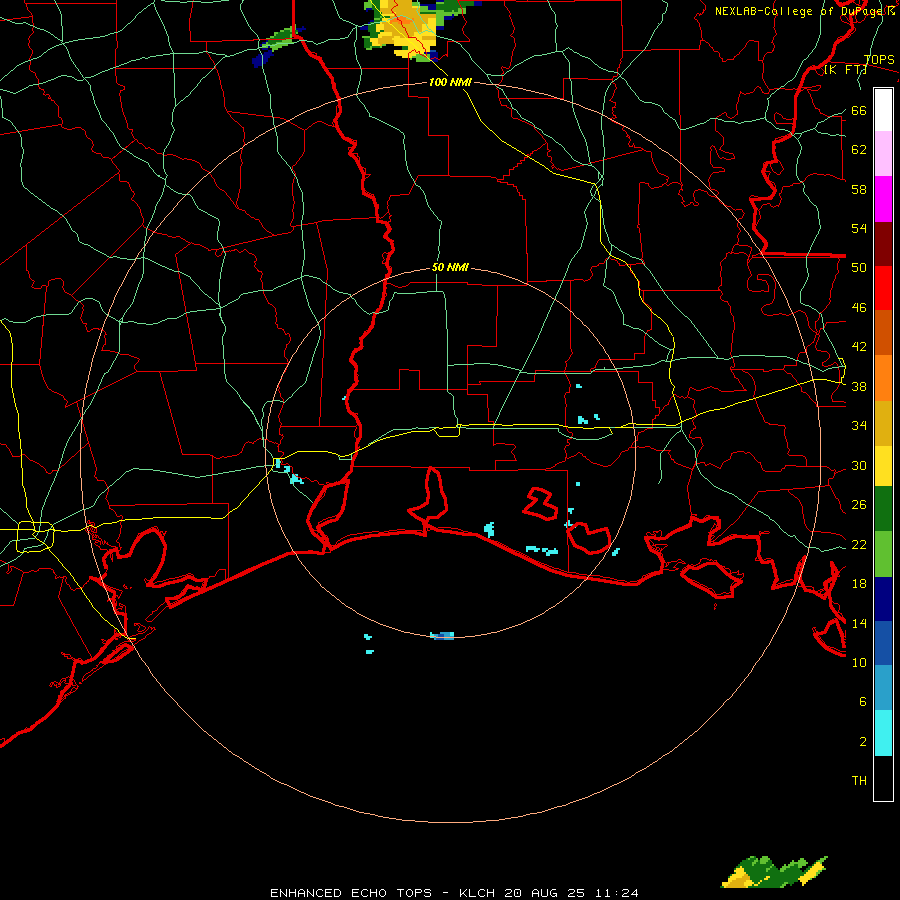This screenshot has height=900, width=900.
Task: Select the navy blue legend swatch
Action: pyautogui.click(x=883, y=599)
